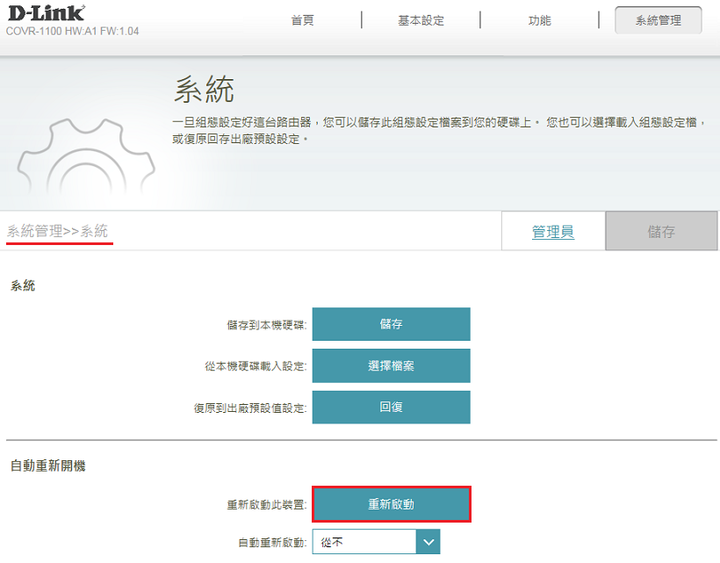The image size is (720, 563).
Task: Click the 復原到出廠預設值設定 label
Action: coord(250,408)
